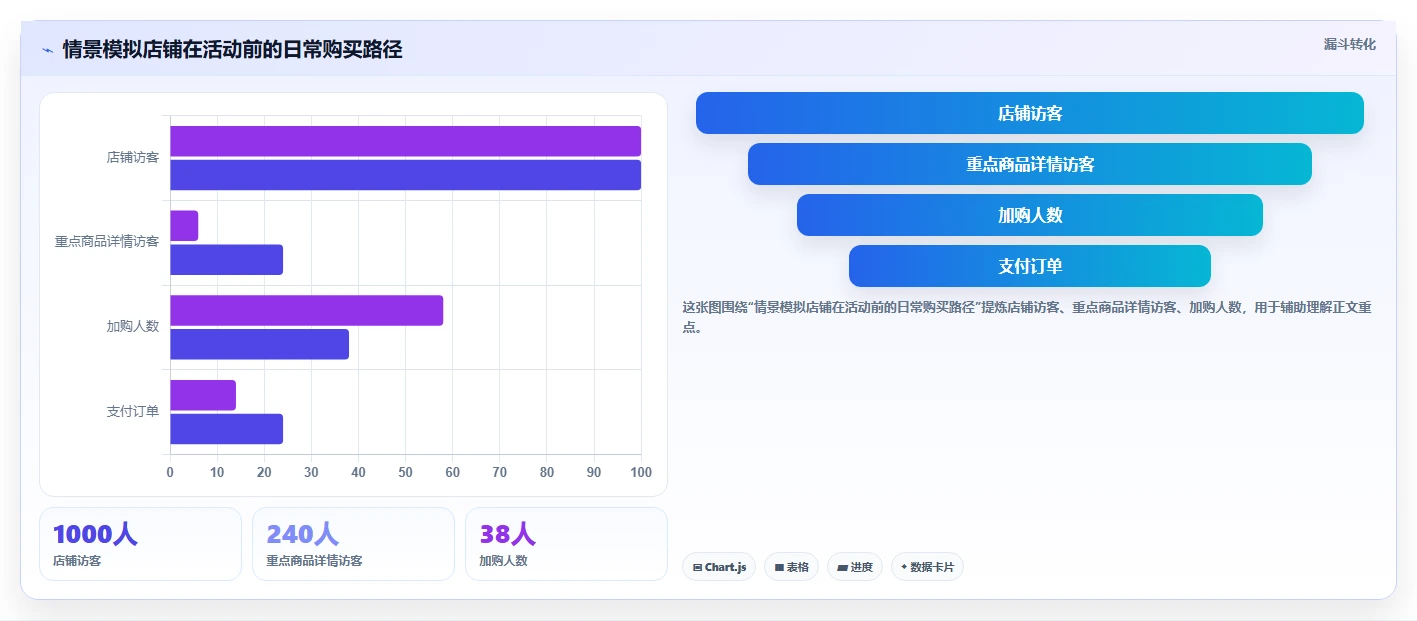Click the 表格 tag
This screenshot has height=621, width=1417.
[791, 567]
